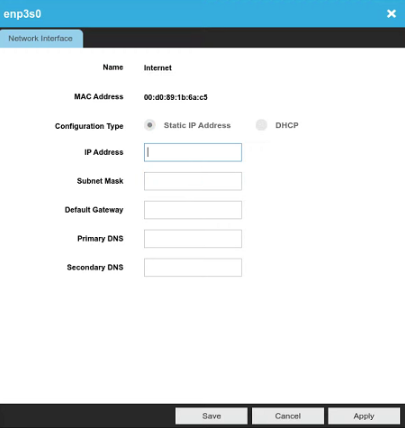Click the interface name value Internet
Screen dimensions: 405x428
(158, 68)
